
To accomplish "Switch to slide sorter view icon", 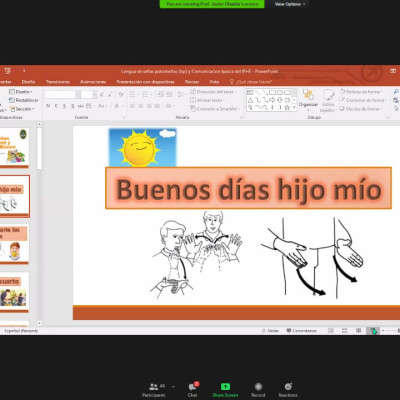I will coord(345,331).
